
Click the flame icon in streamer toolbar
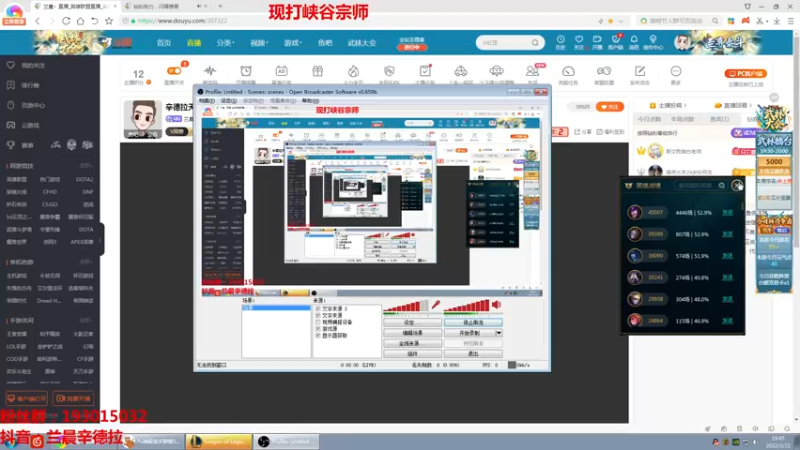tap(353, 71)
